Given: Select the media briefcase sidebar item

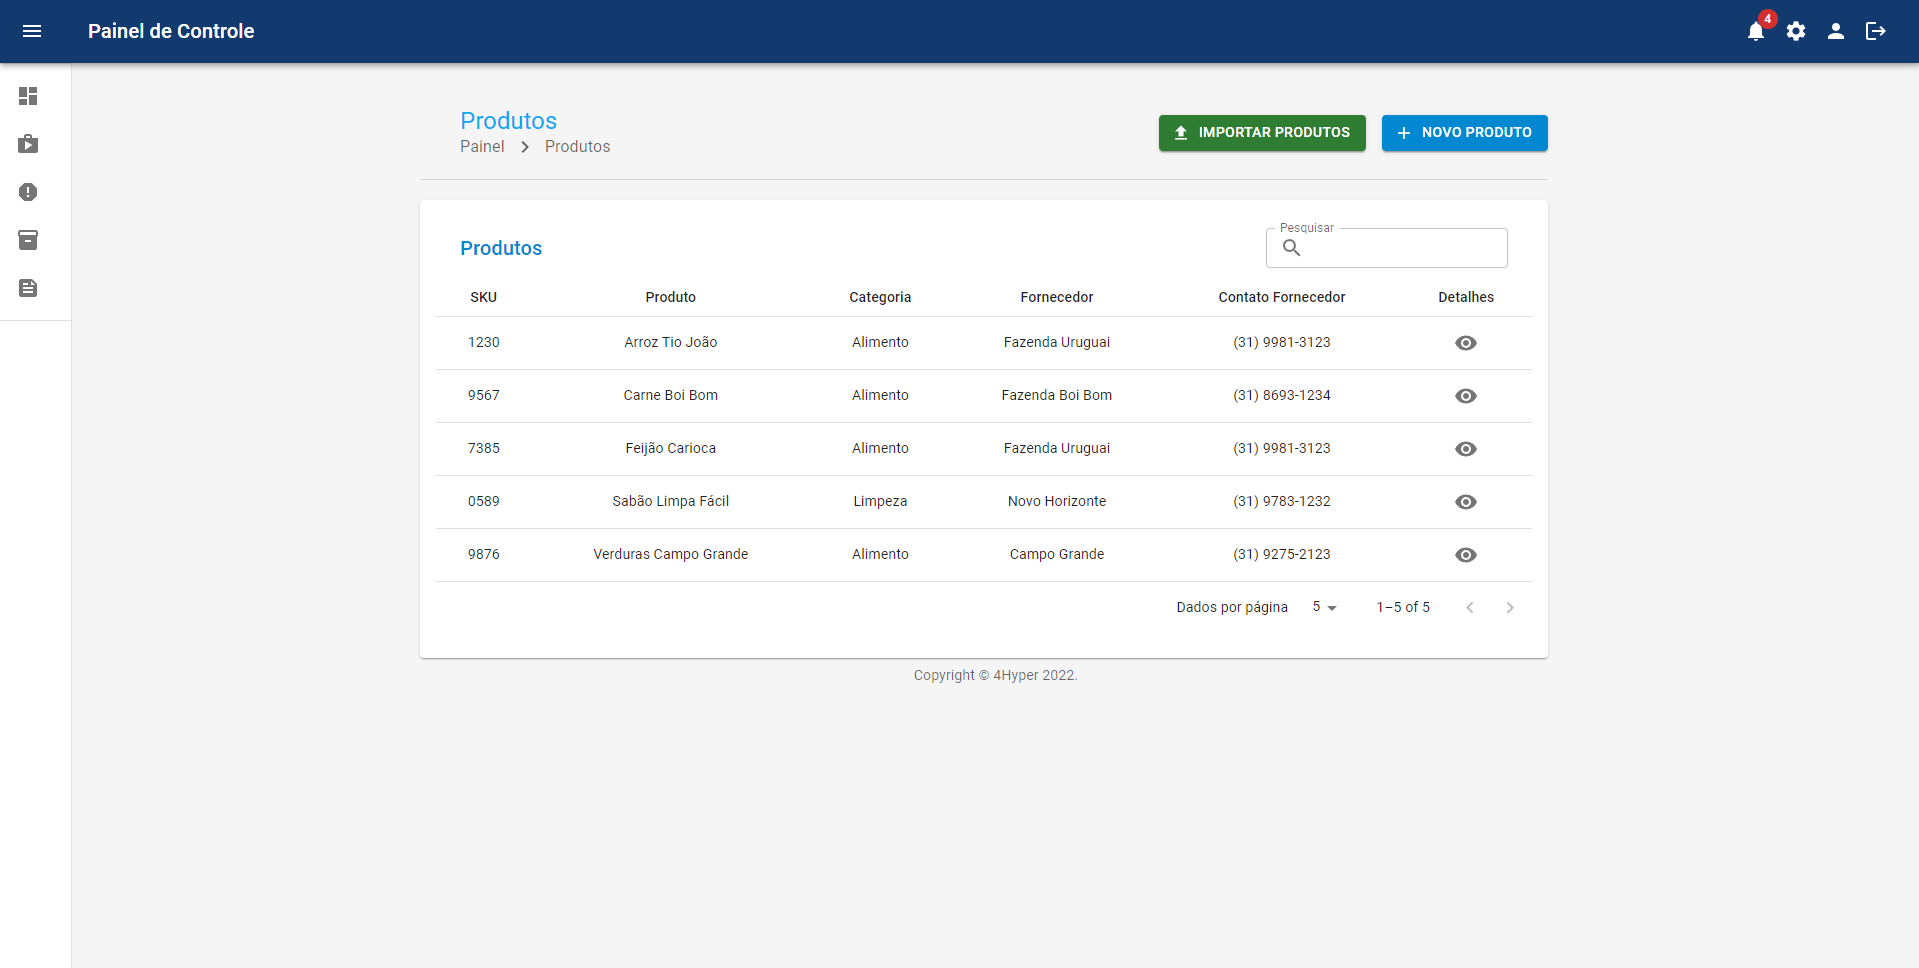Looking at the screenshot, I should pos(28,144).
